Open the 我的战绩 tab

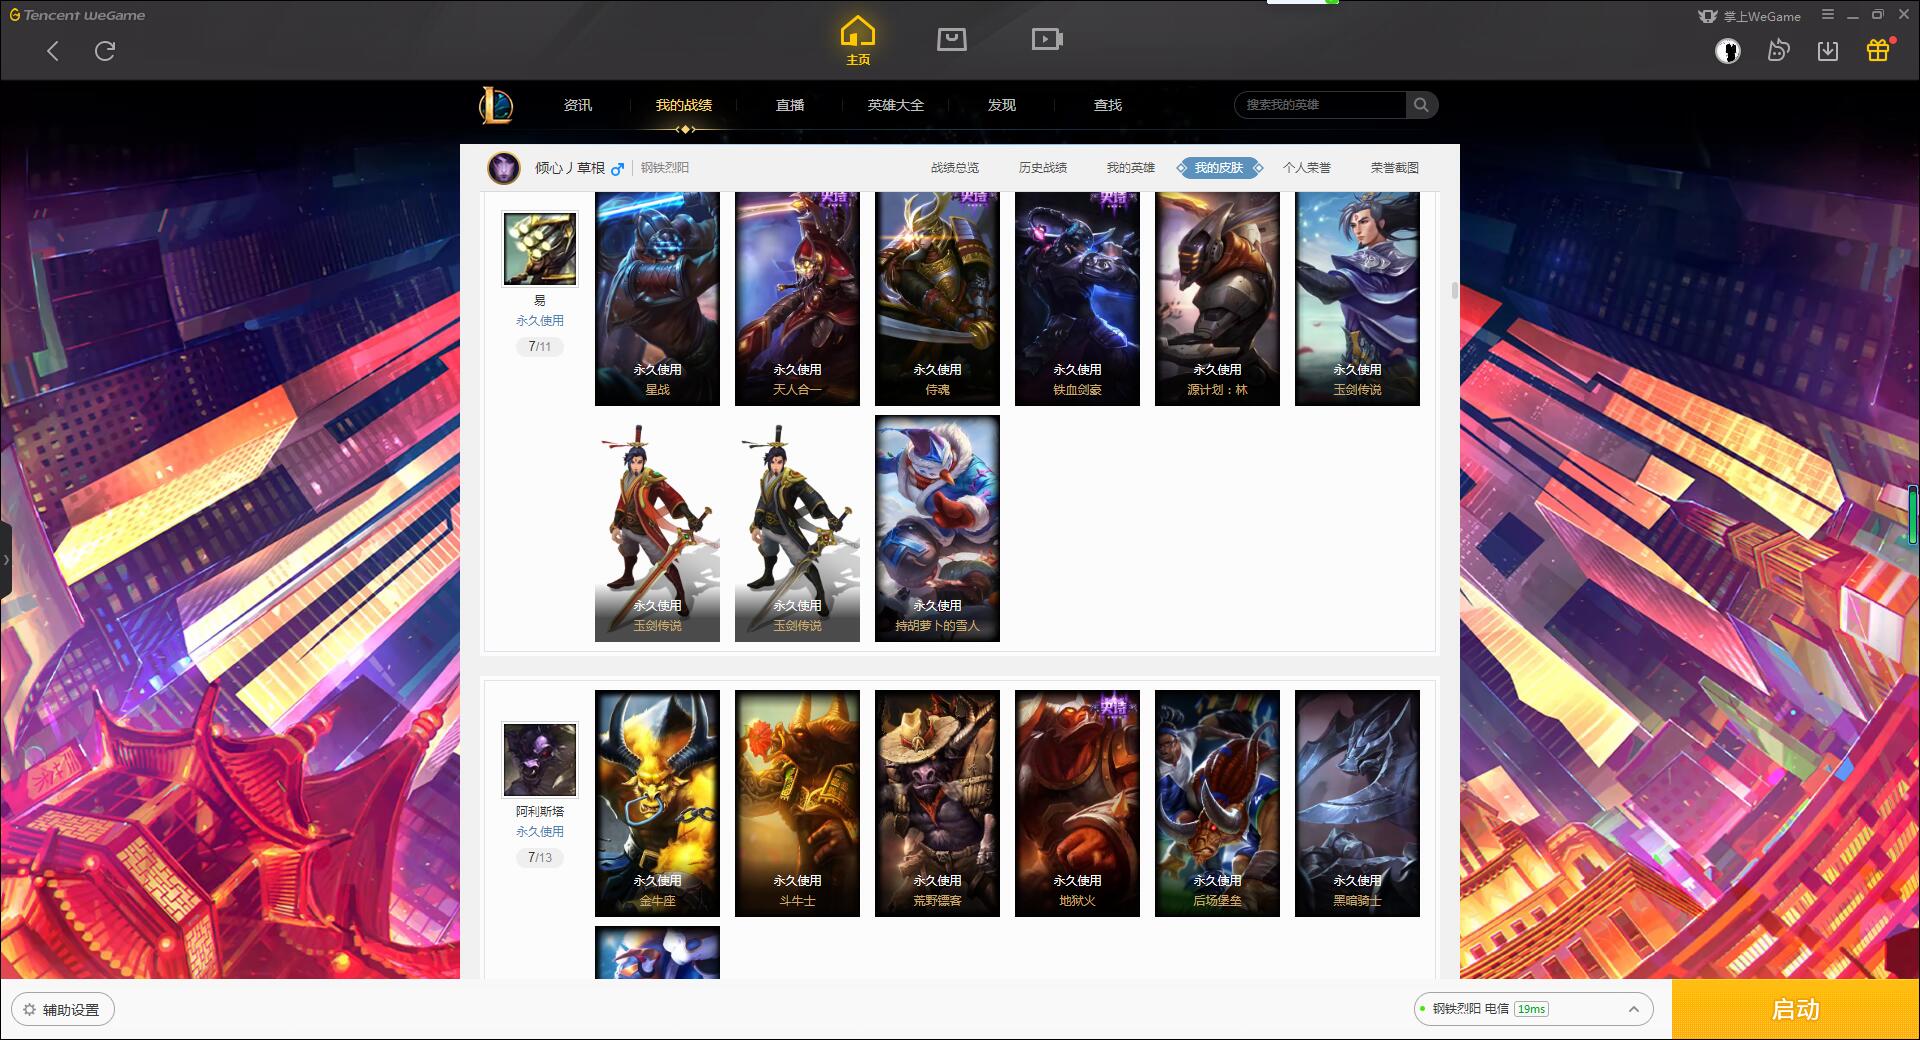click(684, 105)
